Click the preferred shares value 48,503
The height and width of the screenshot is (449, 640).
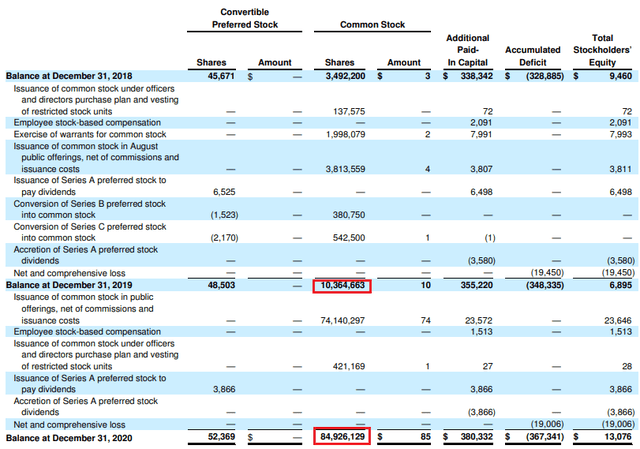click(221, 285)
